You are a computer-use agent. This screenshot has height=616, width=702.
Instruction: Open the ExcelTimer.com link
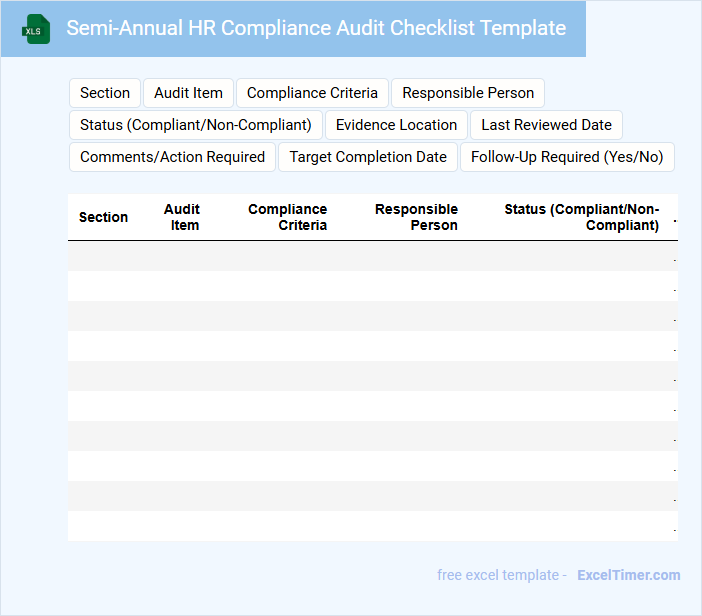coord(628,575)
